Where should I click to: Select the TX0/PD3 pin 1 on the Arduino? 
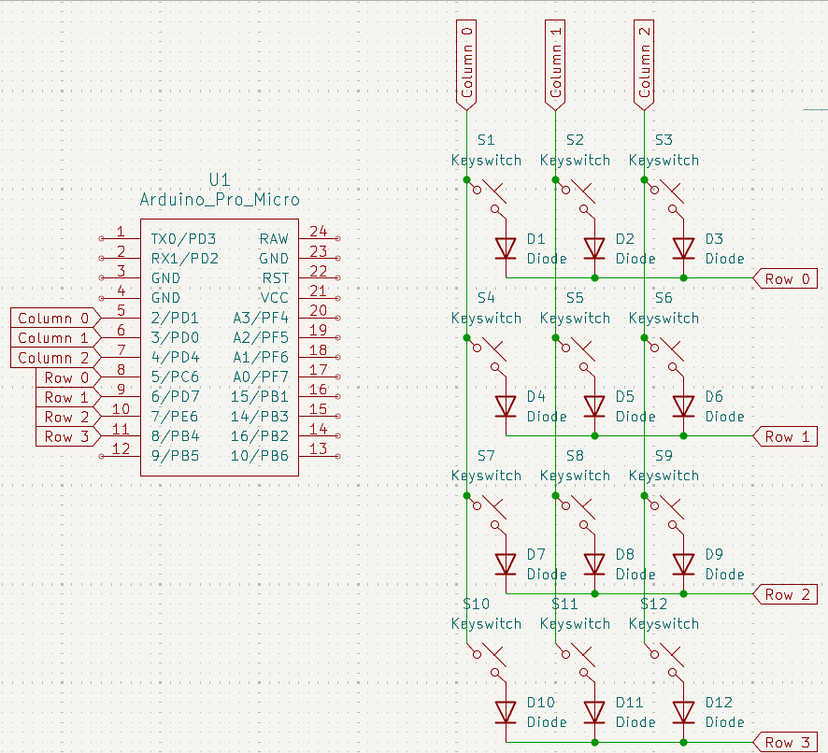[118, 239]
